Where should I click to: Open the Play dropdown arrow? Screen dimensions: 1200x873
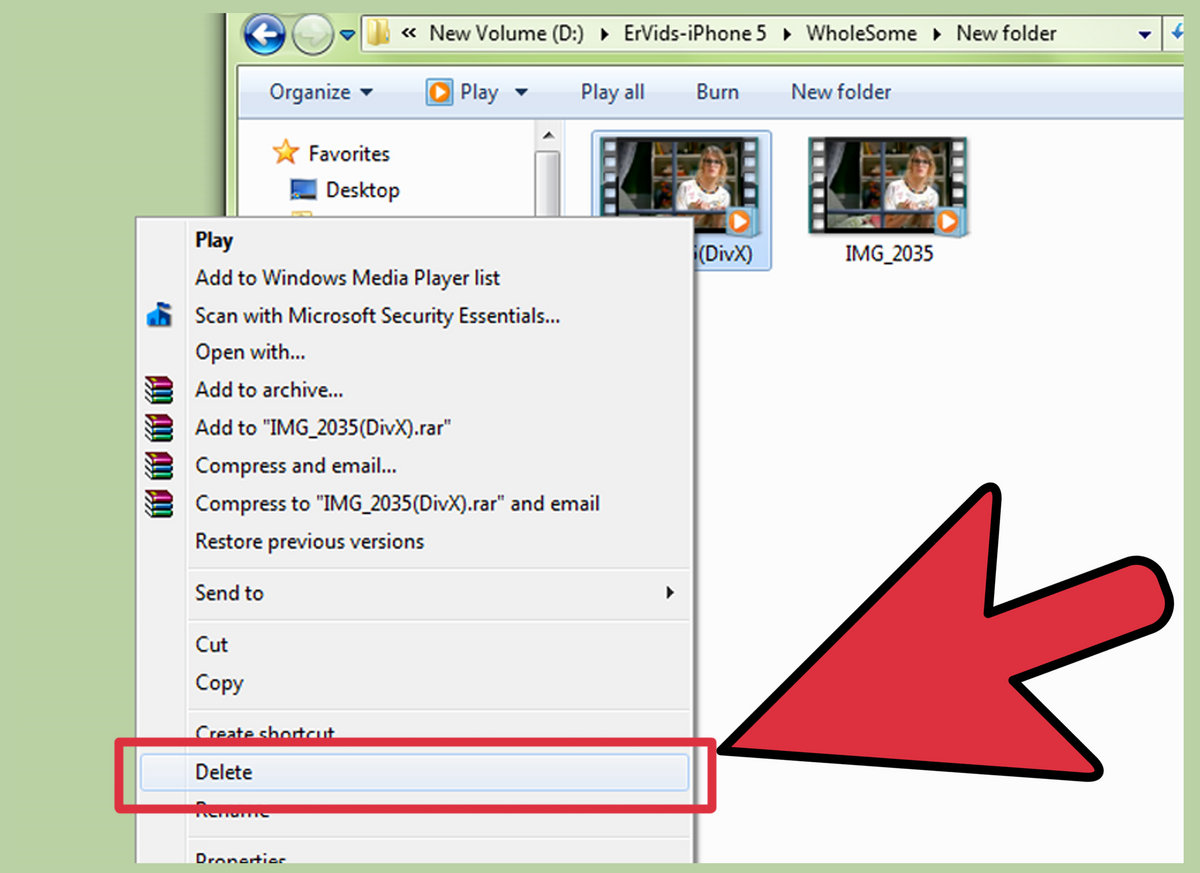coord(521,91)
